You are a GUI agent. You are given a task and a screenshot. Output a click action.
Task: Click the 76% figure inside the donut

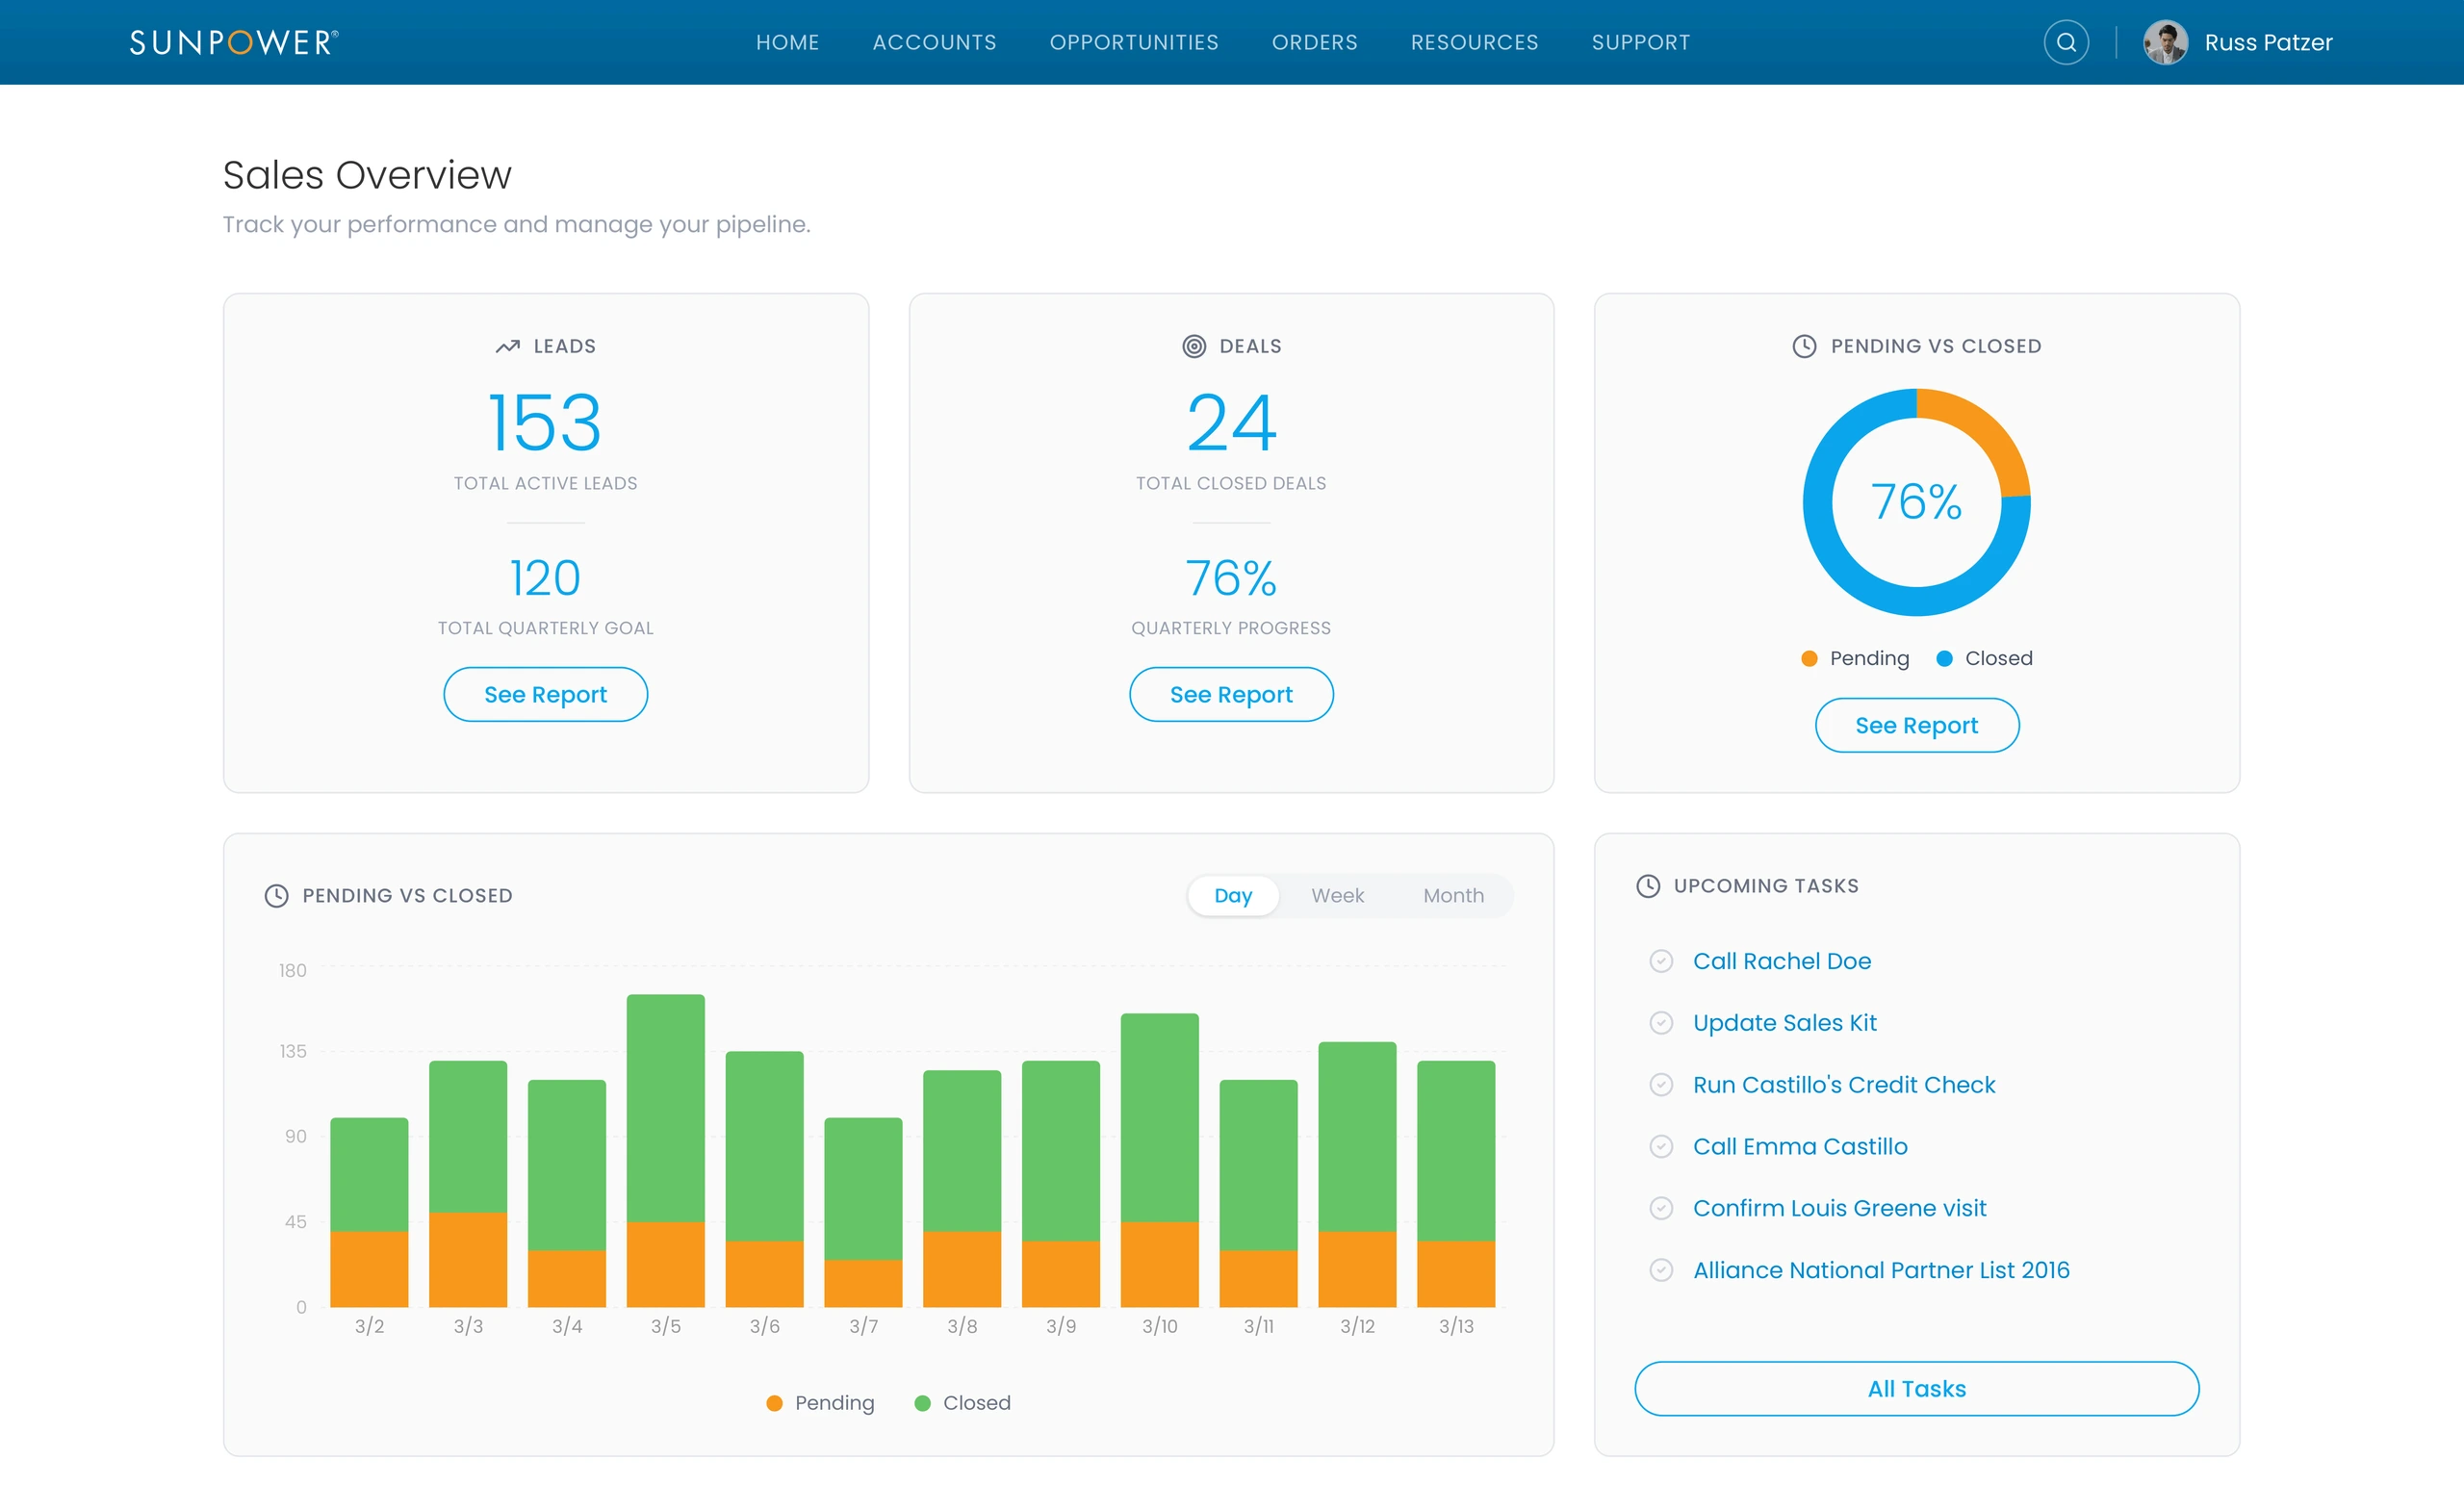pyautogui.click(x=1916, y=501)
